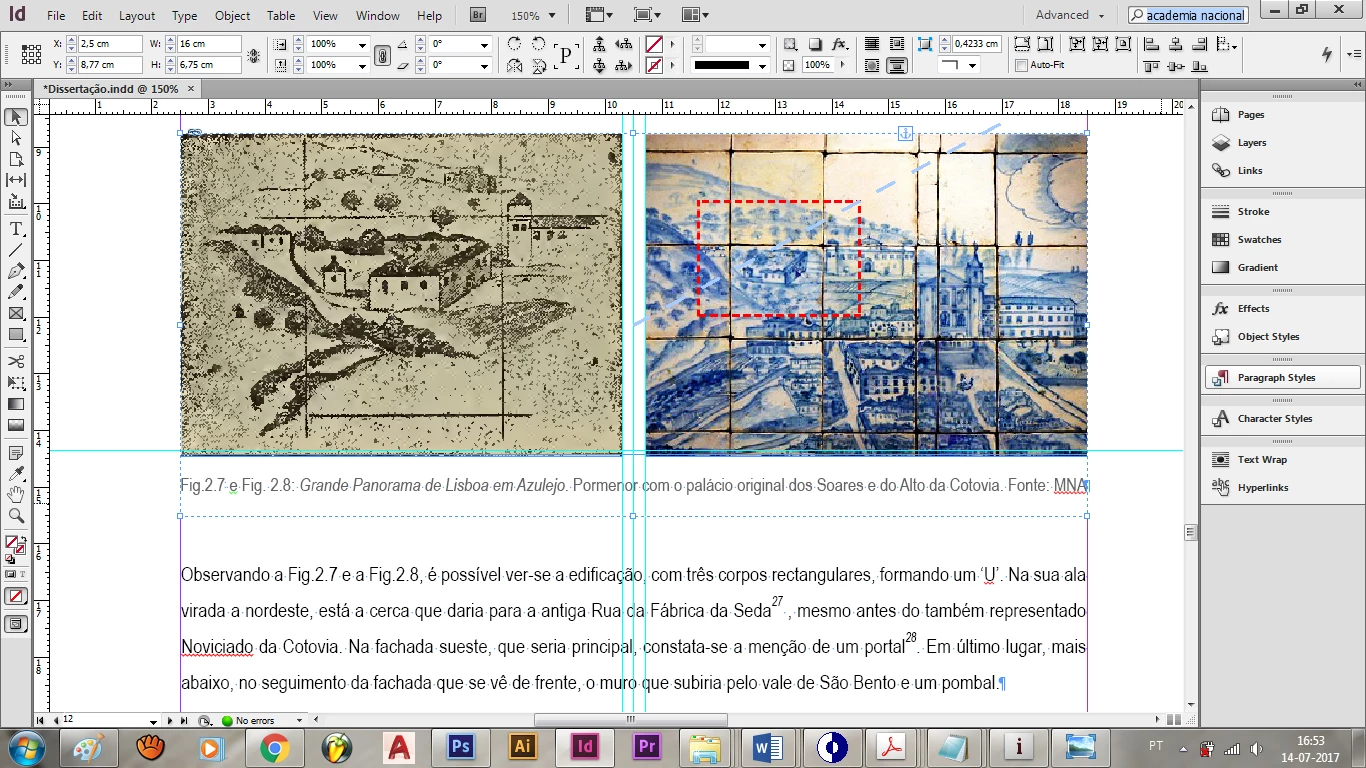Open the rotation angle dropdown

click(485, 44)
